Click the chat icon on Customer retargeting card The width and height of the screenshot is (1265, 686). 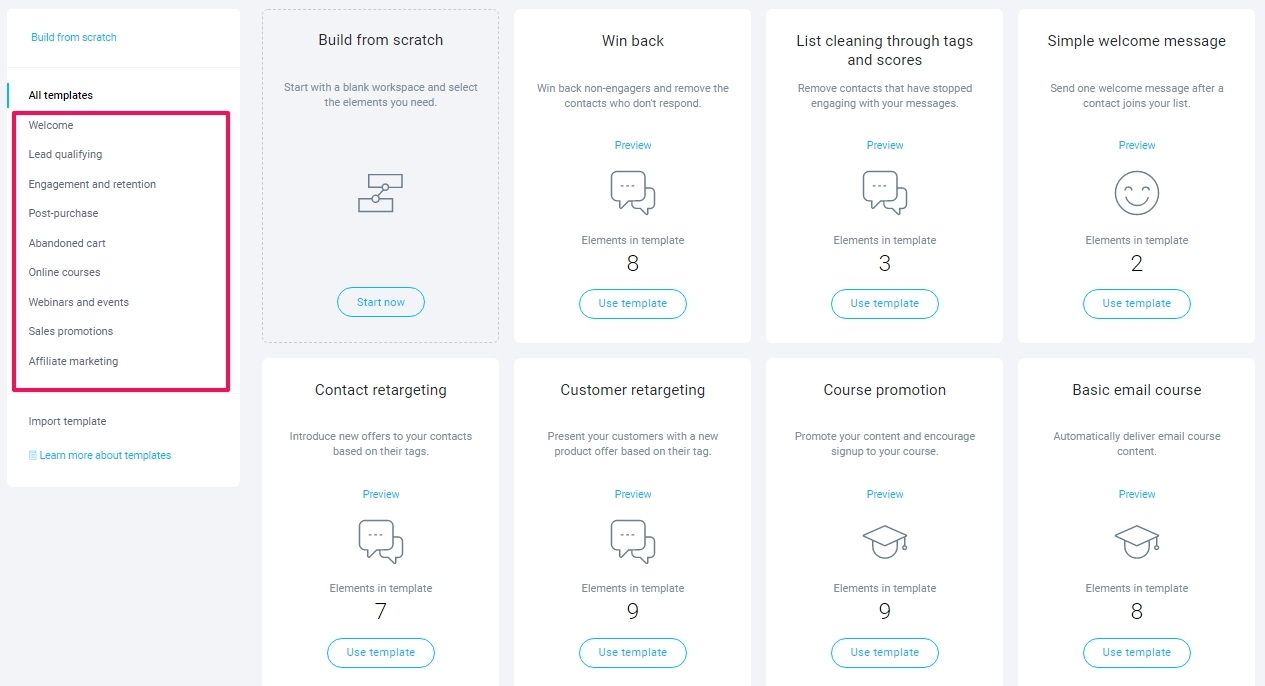[x=633, y=542]
